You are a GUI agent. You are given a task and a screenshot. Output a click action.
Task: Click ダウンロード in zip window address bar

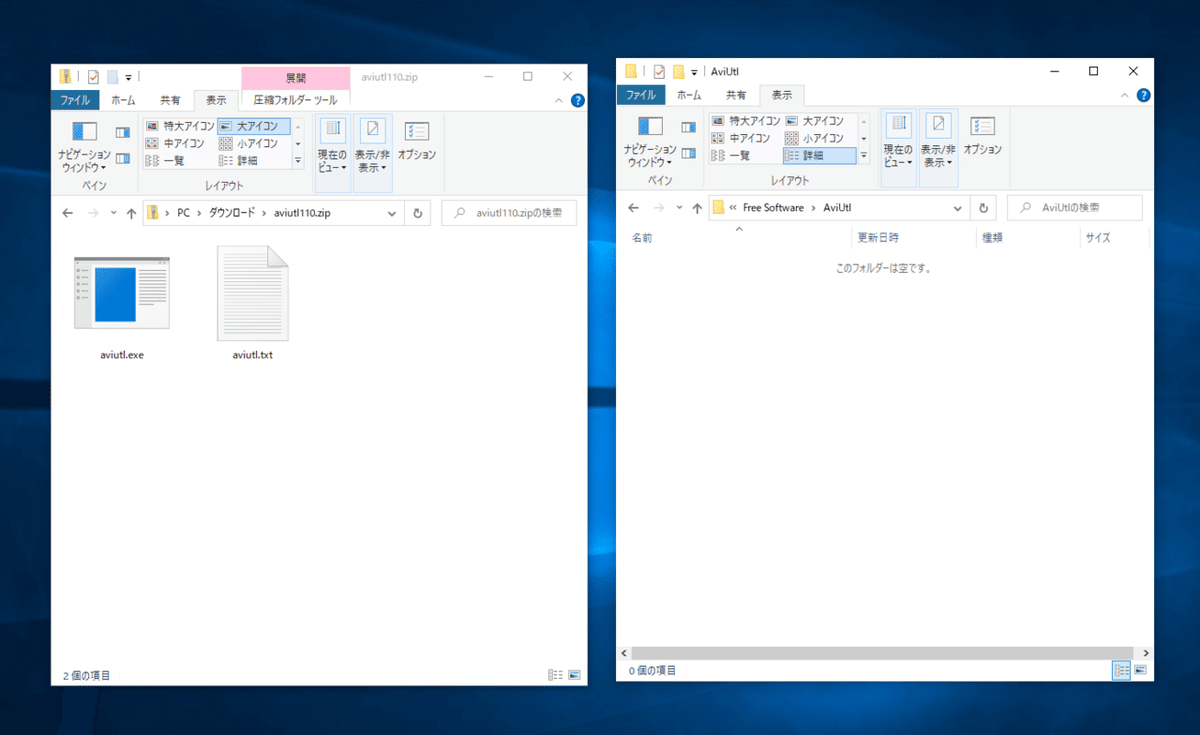point(231,213)
